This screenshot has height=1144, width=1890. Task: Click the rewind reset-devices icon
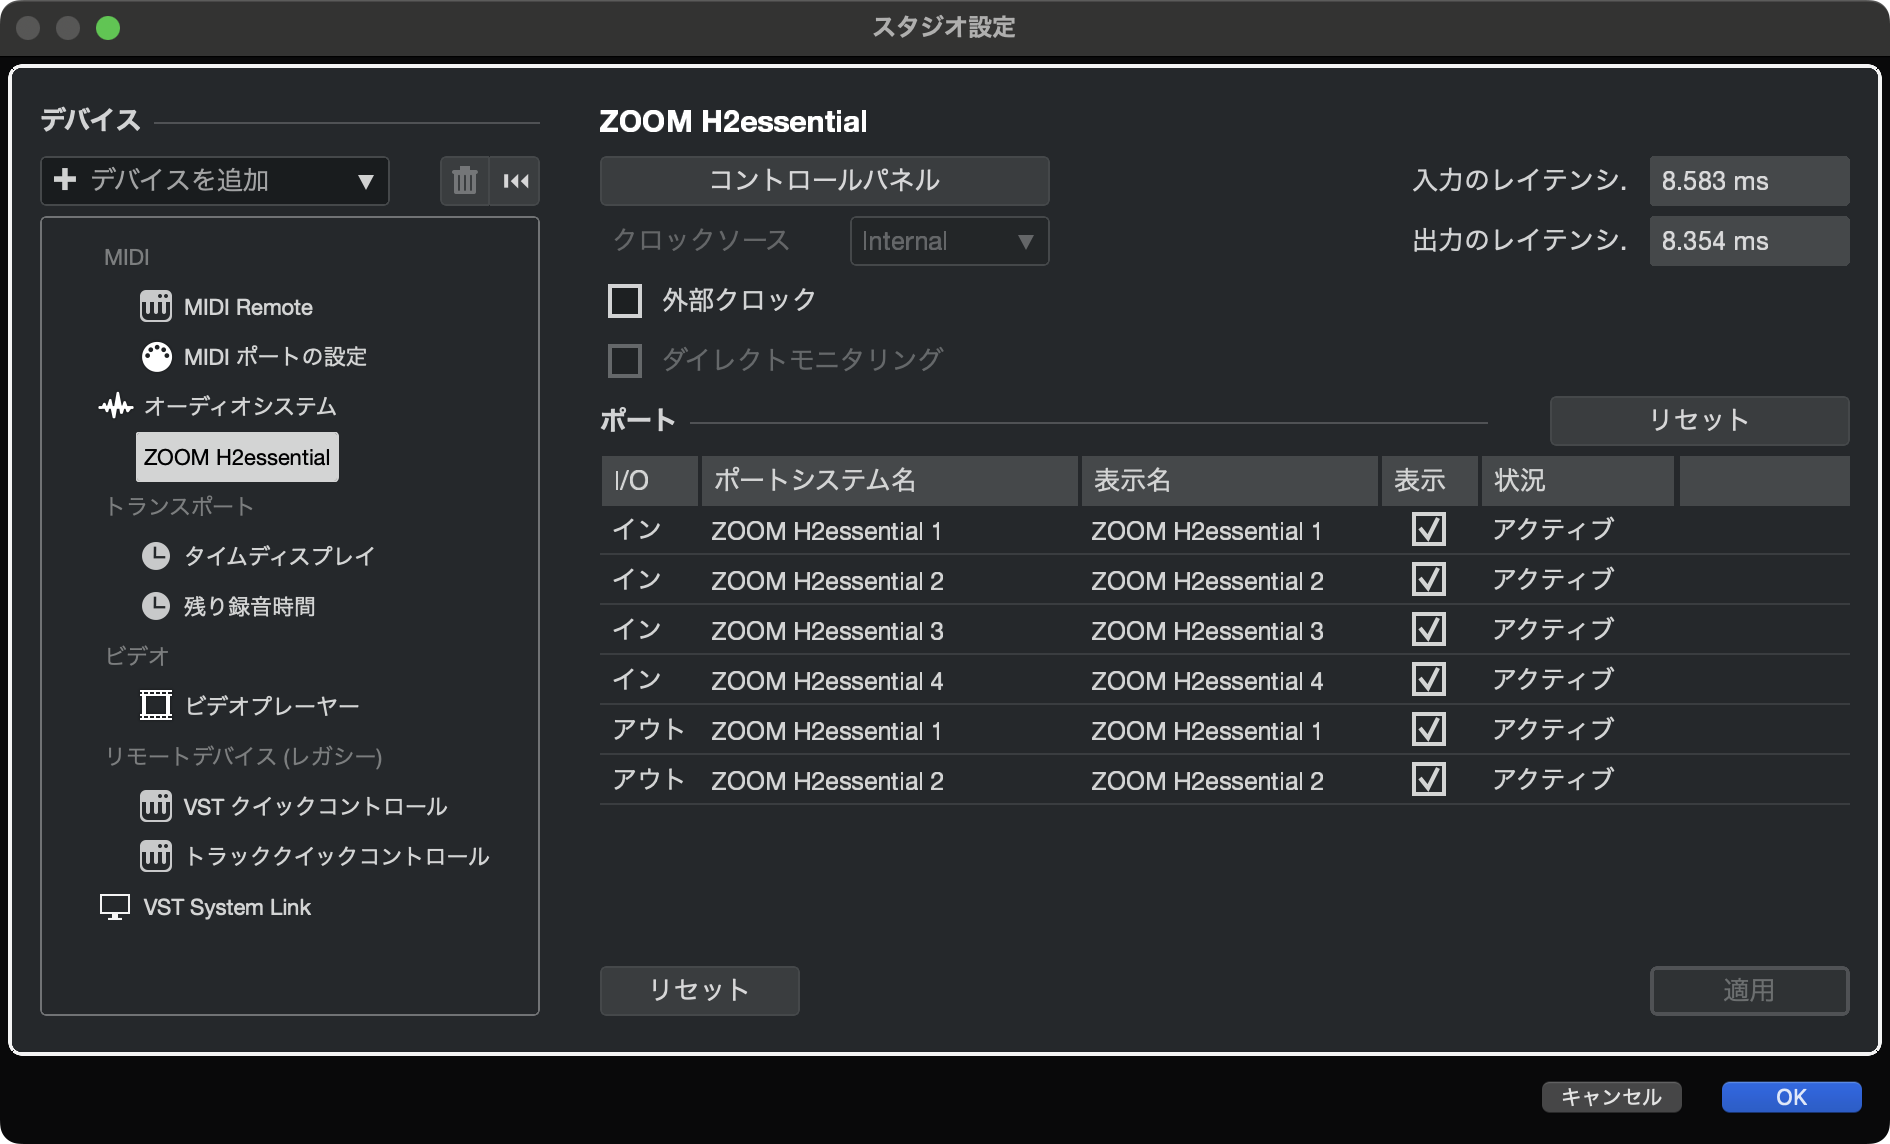tap(516, 181)
